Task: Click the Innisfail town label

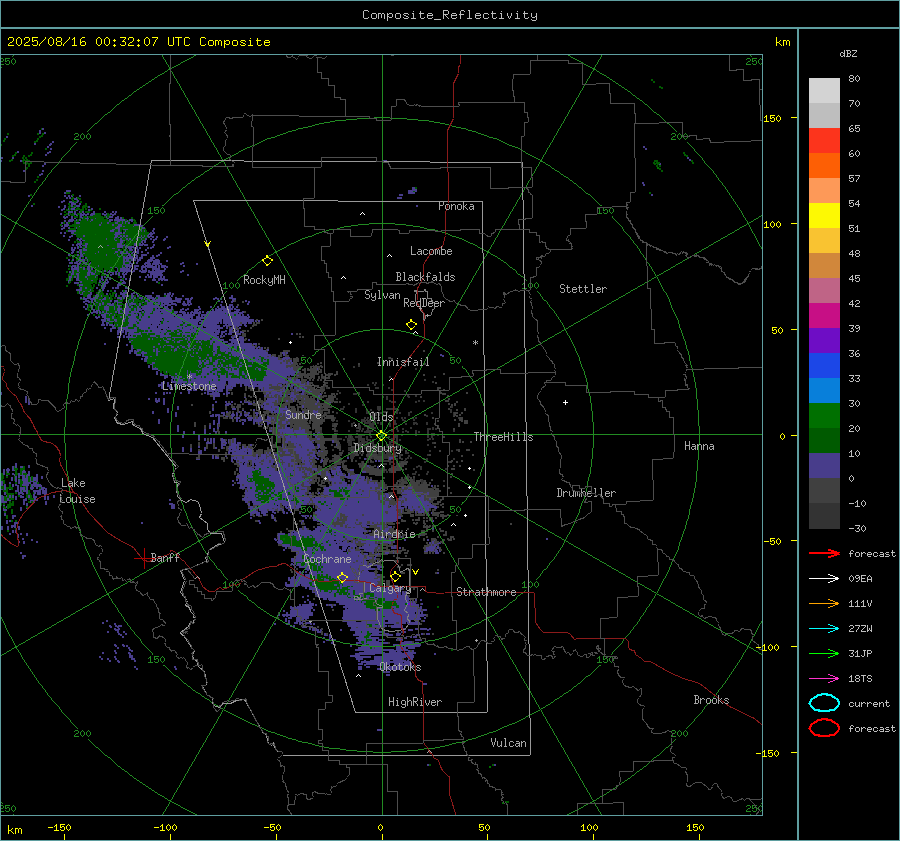Action: [x=403, y=362]
